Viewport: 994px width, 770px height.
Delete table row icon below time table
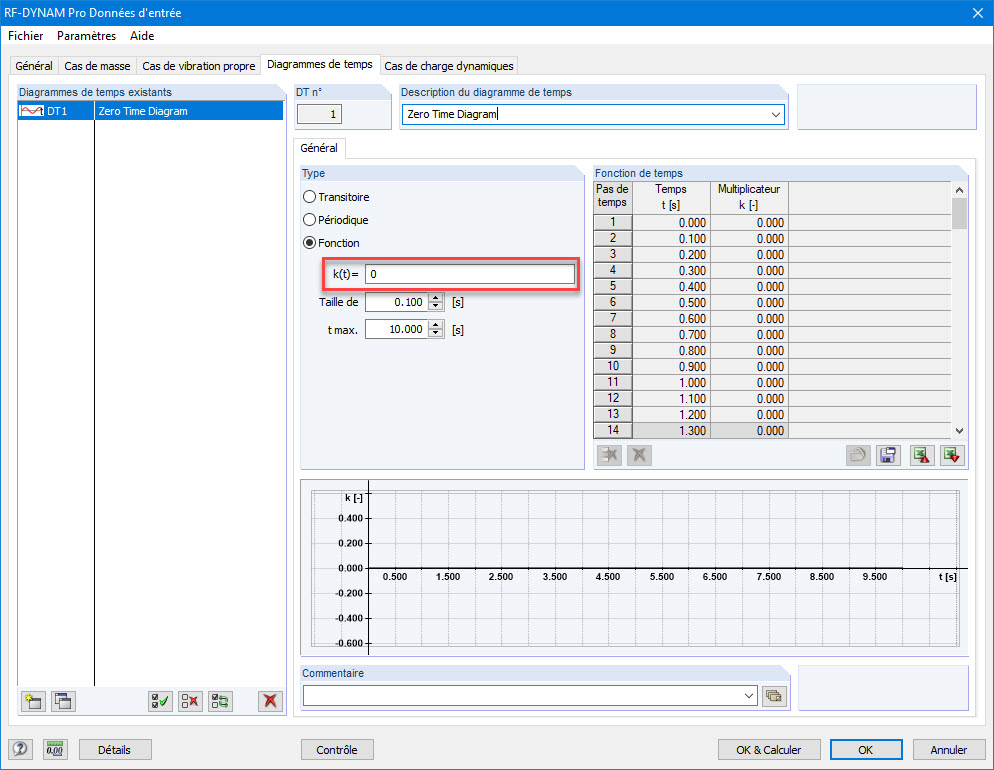point(610,455)
